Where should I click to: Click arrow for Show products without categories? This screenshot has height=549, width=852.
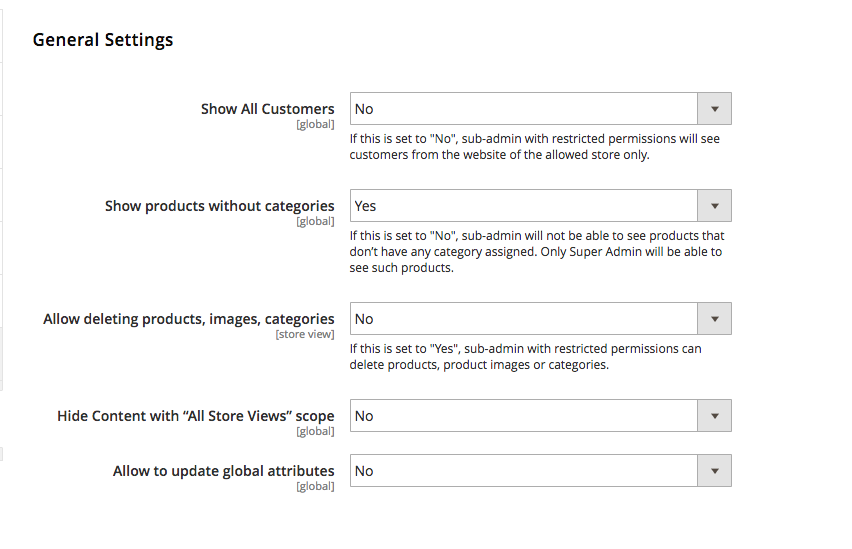point(714,206)
